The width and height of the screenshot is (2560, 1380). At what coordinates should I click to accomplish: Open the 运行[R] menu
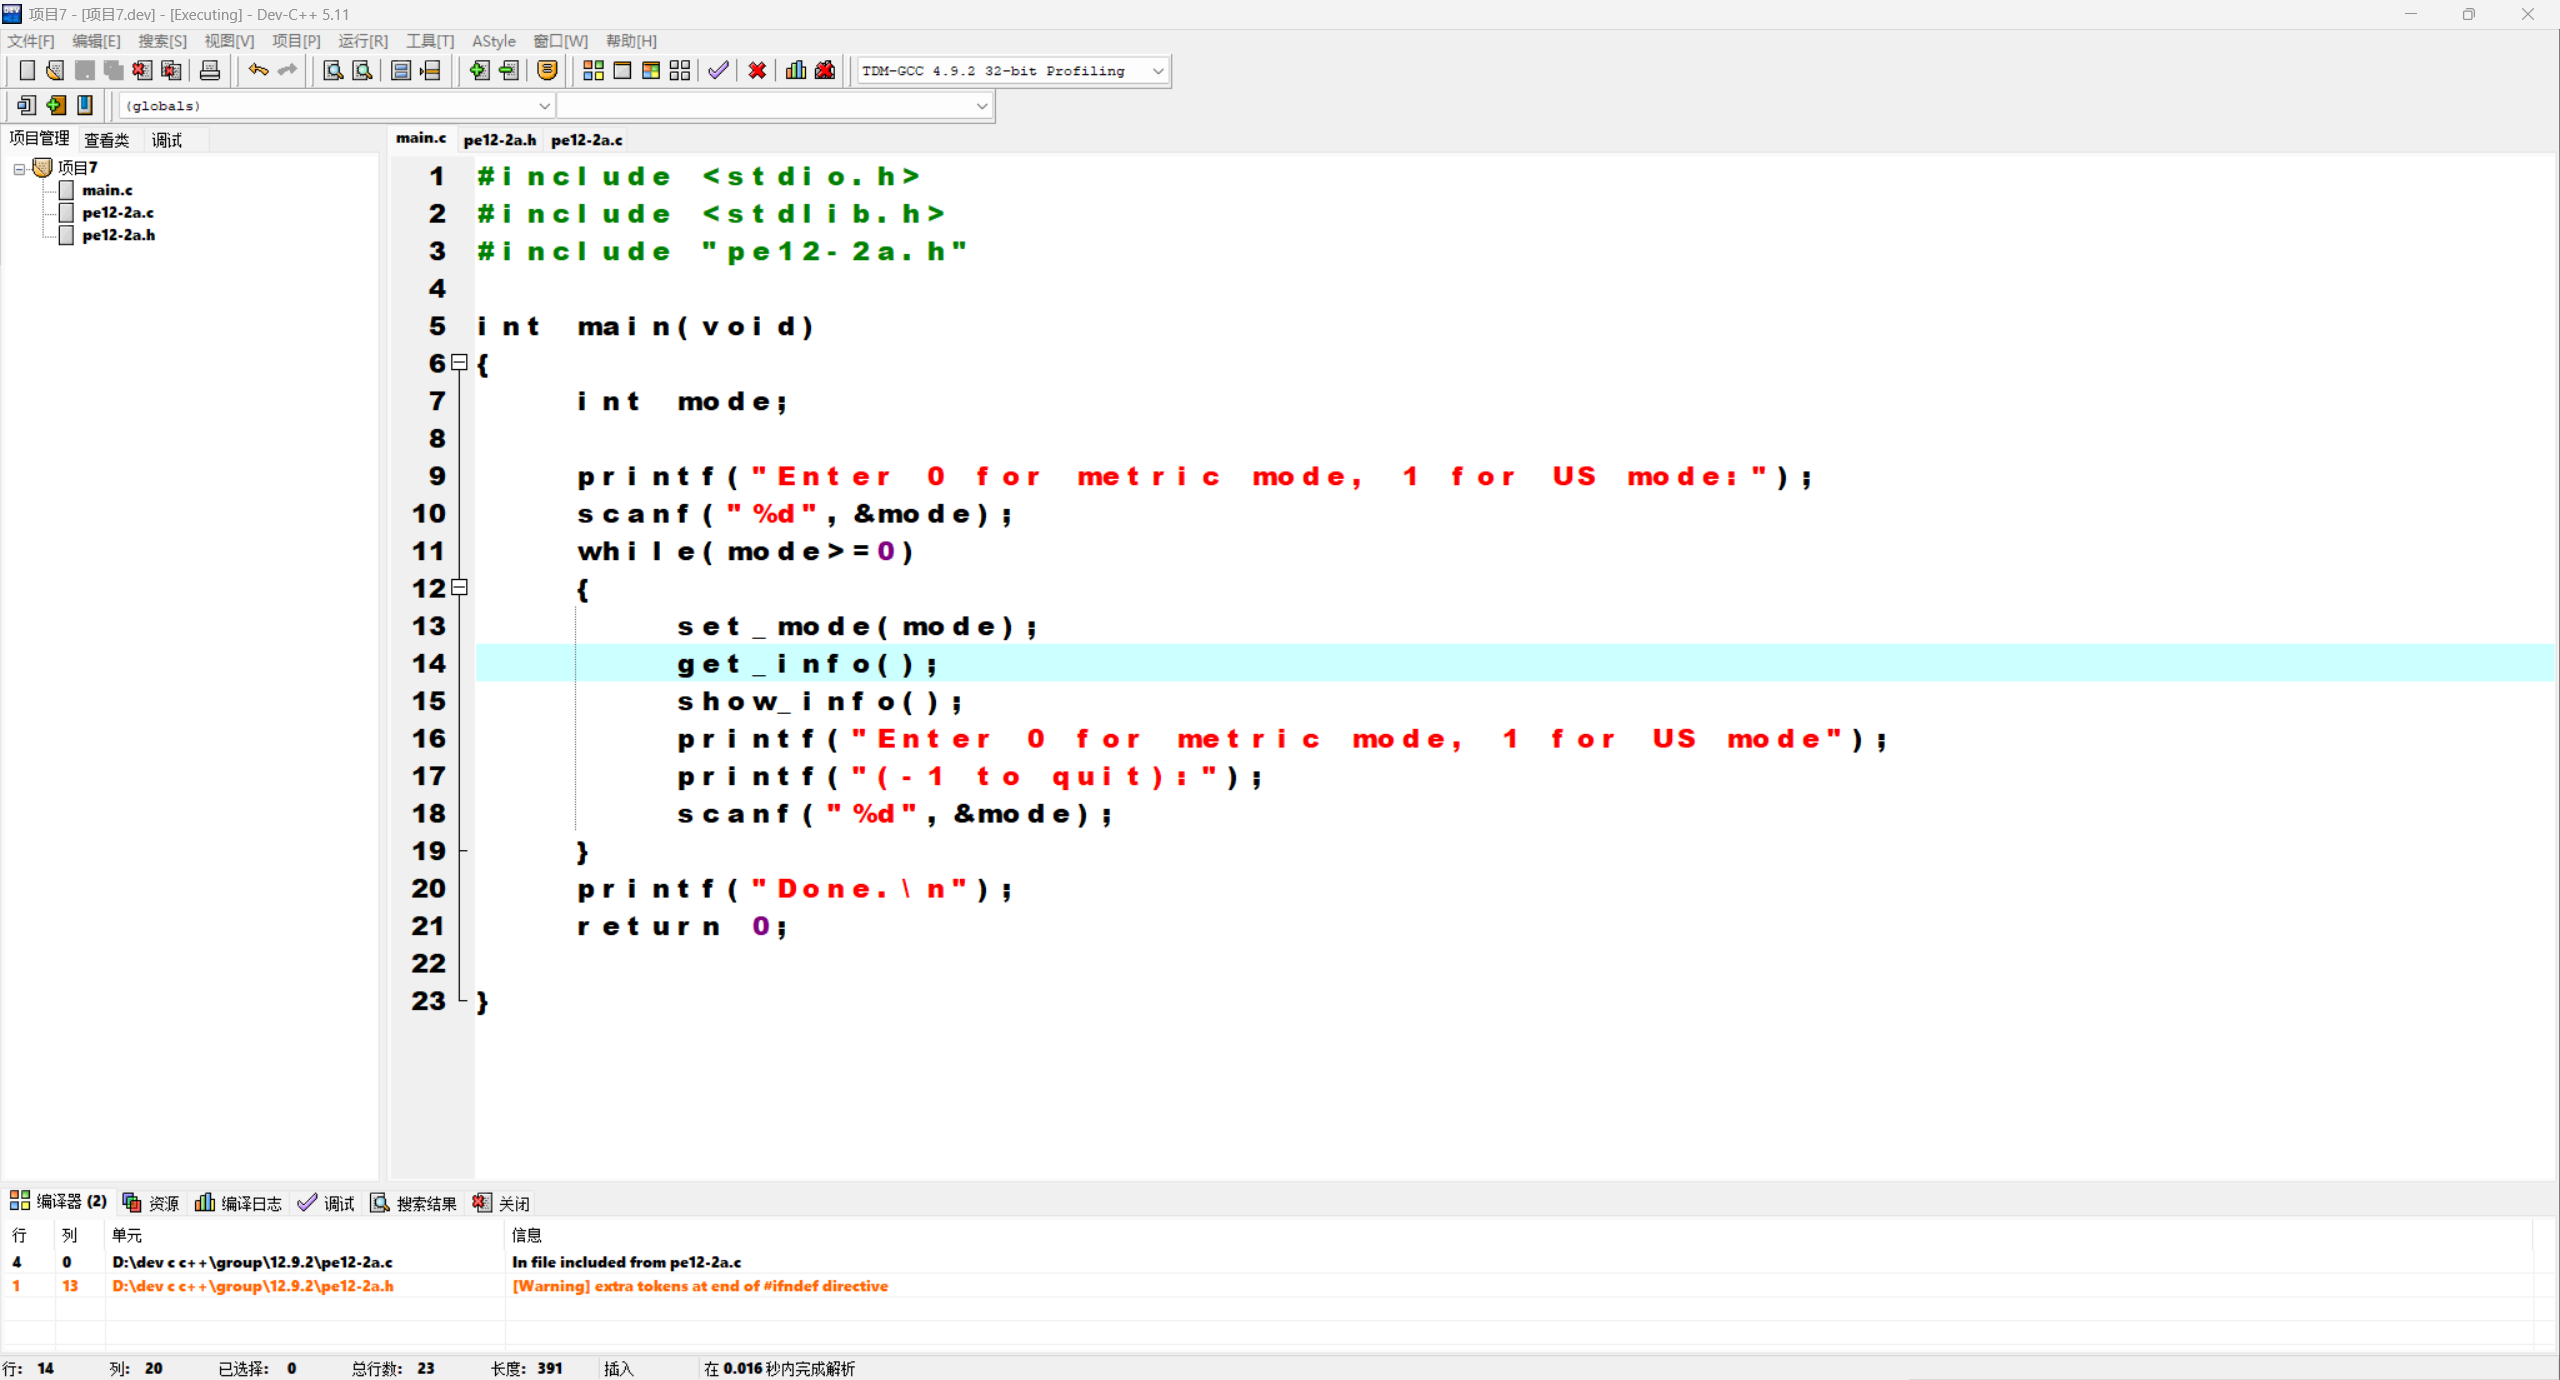362,41
